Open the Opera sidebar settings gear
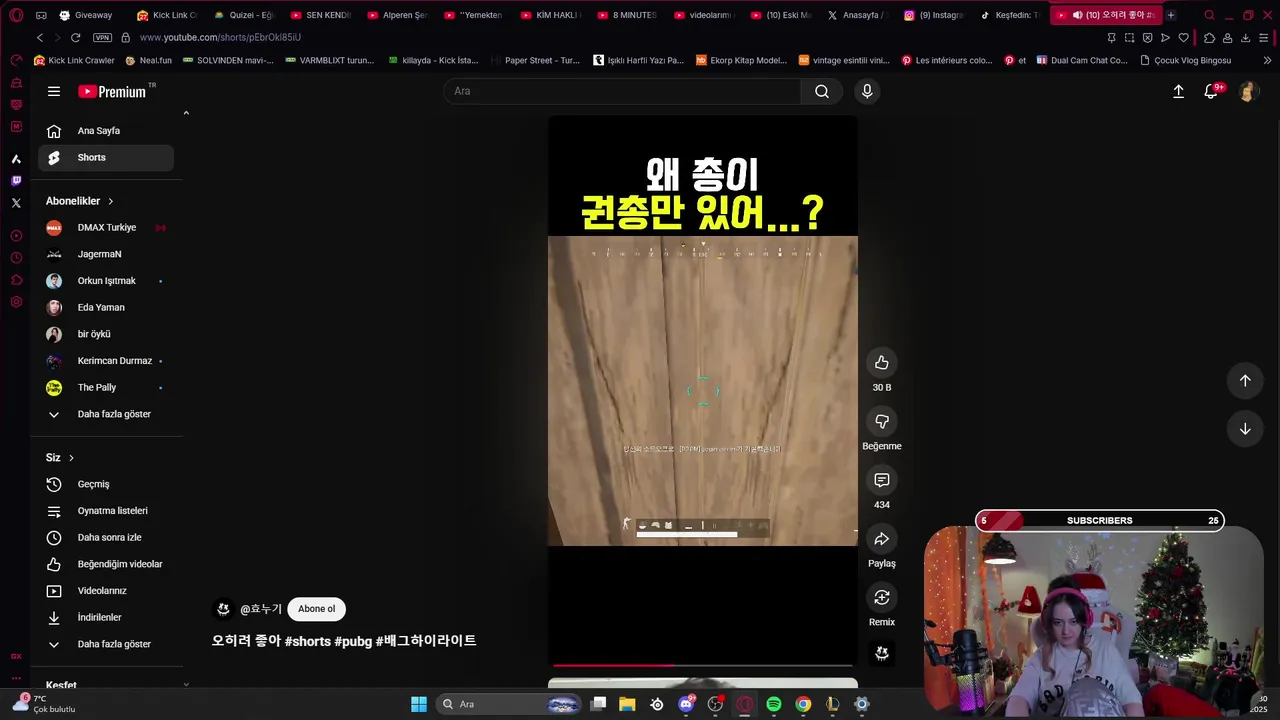 [16, 302]
